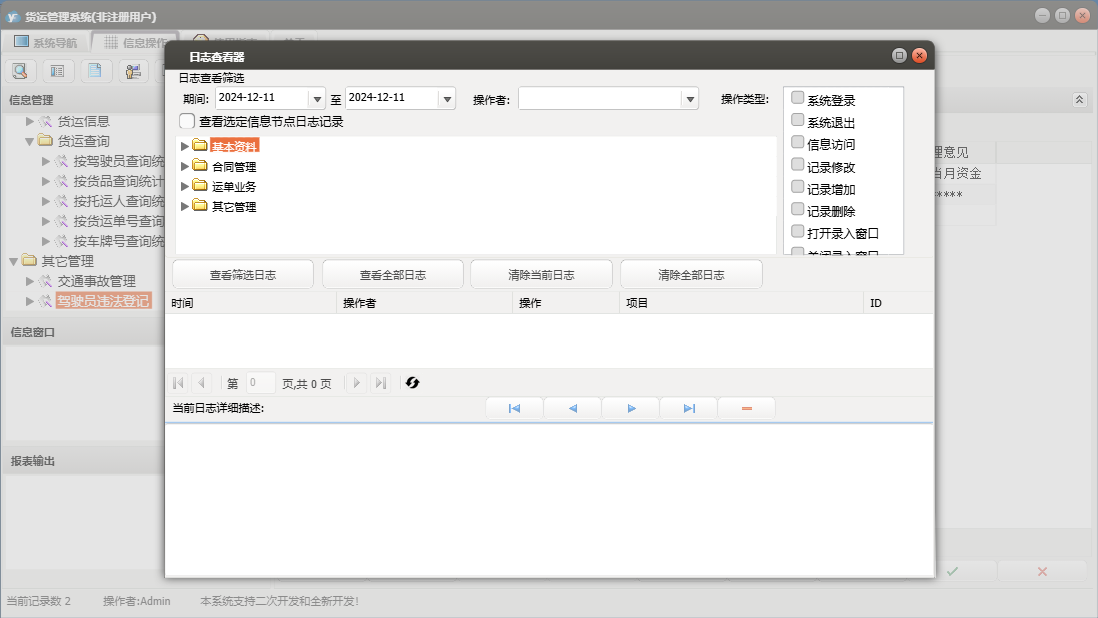The height and width of the screenshot is (618, 1098).
Task: Click the 时间 column header
Action: (182, 303)
